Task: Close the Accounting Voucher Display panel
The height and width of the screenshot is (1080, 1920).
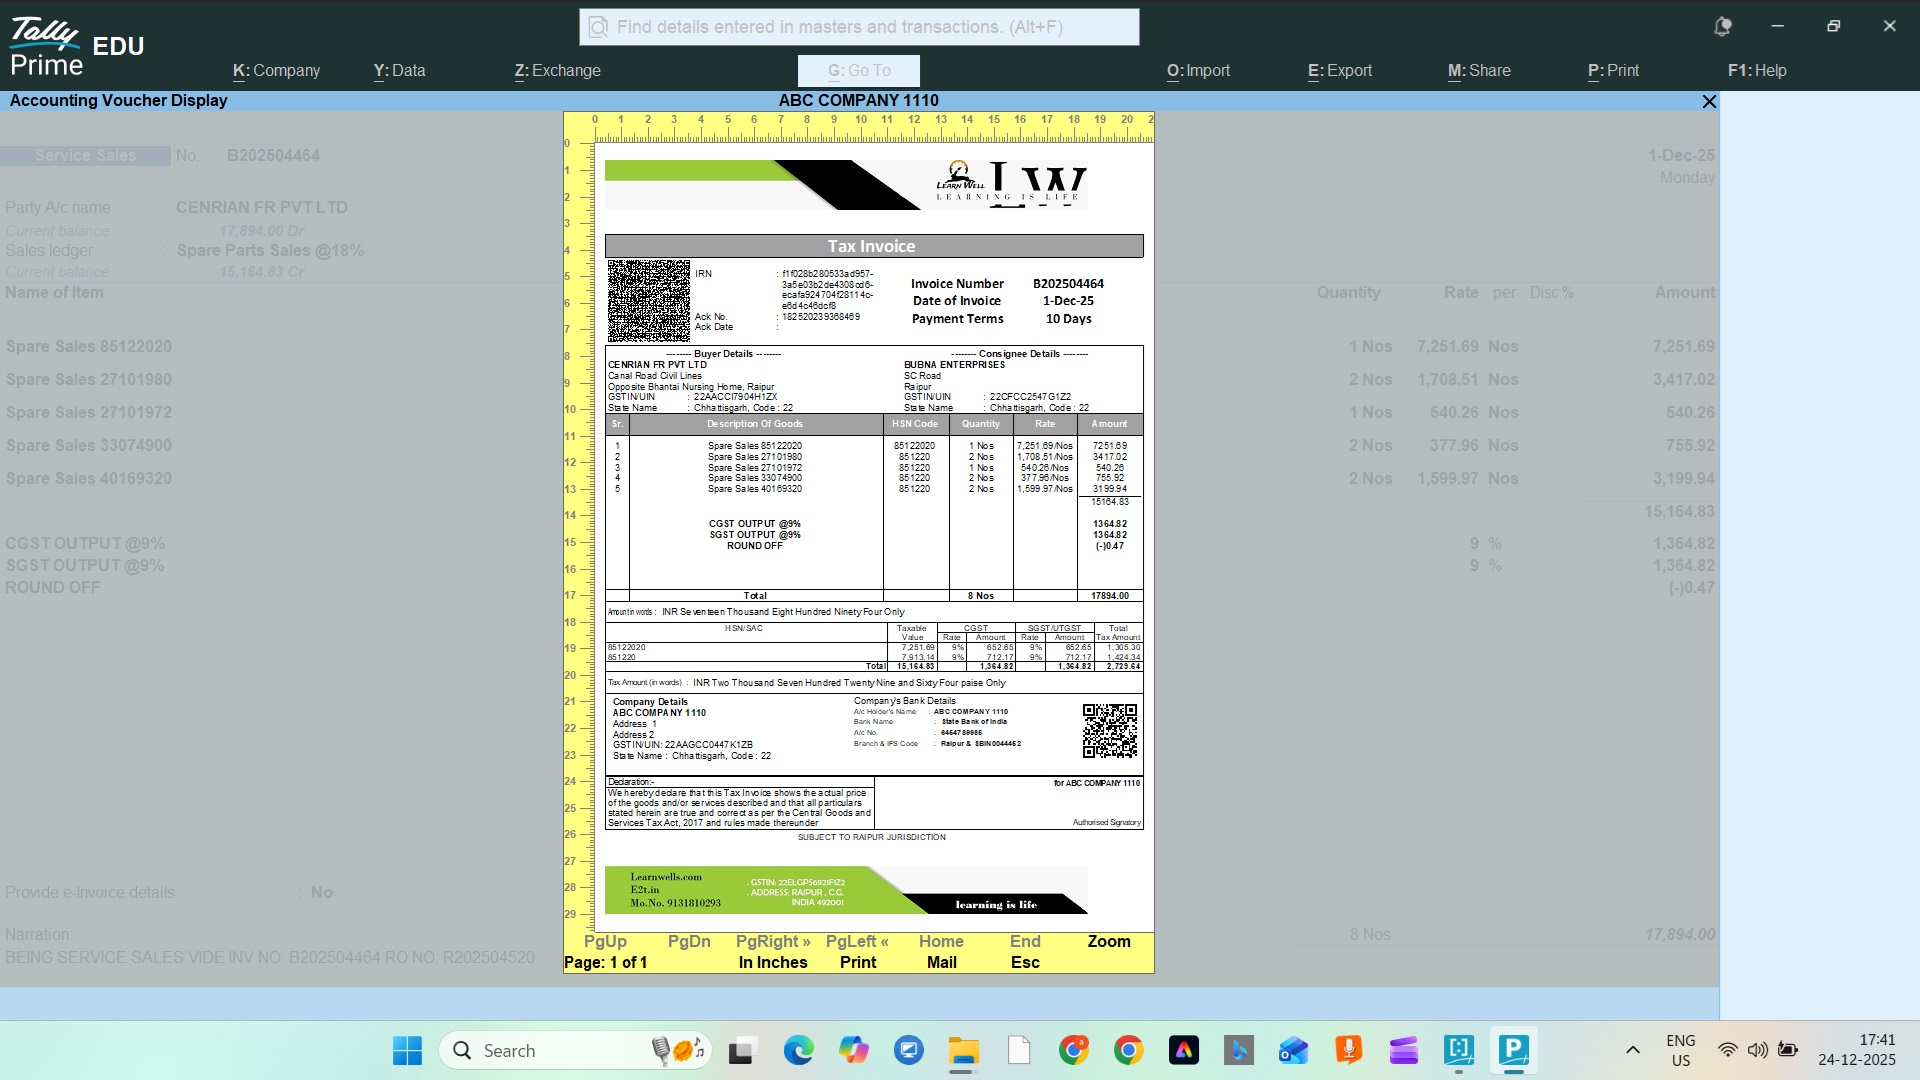Action: [x=1709, y=101]
